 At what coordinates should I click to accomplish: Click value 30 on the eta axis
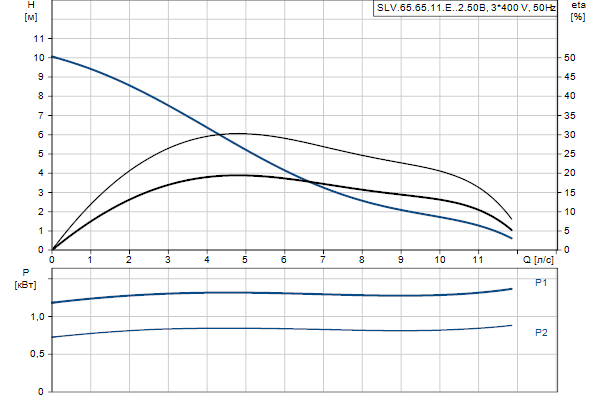[568, 135]
